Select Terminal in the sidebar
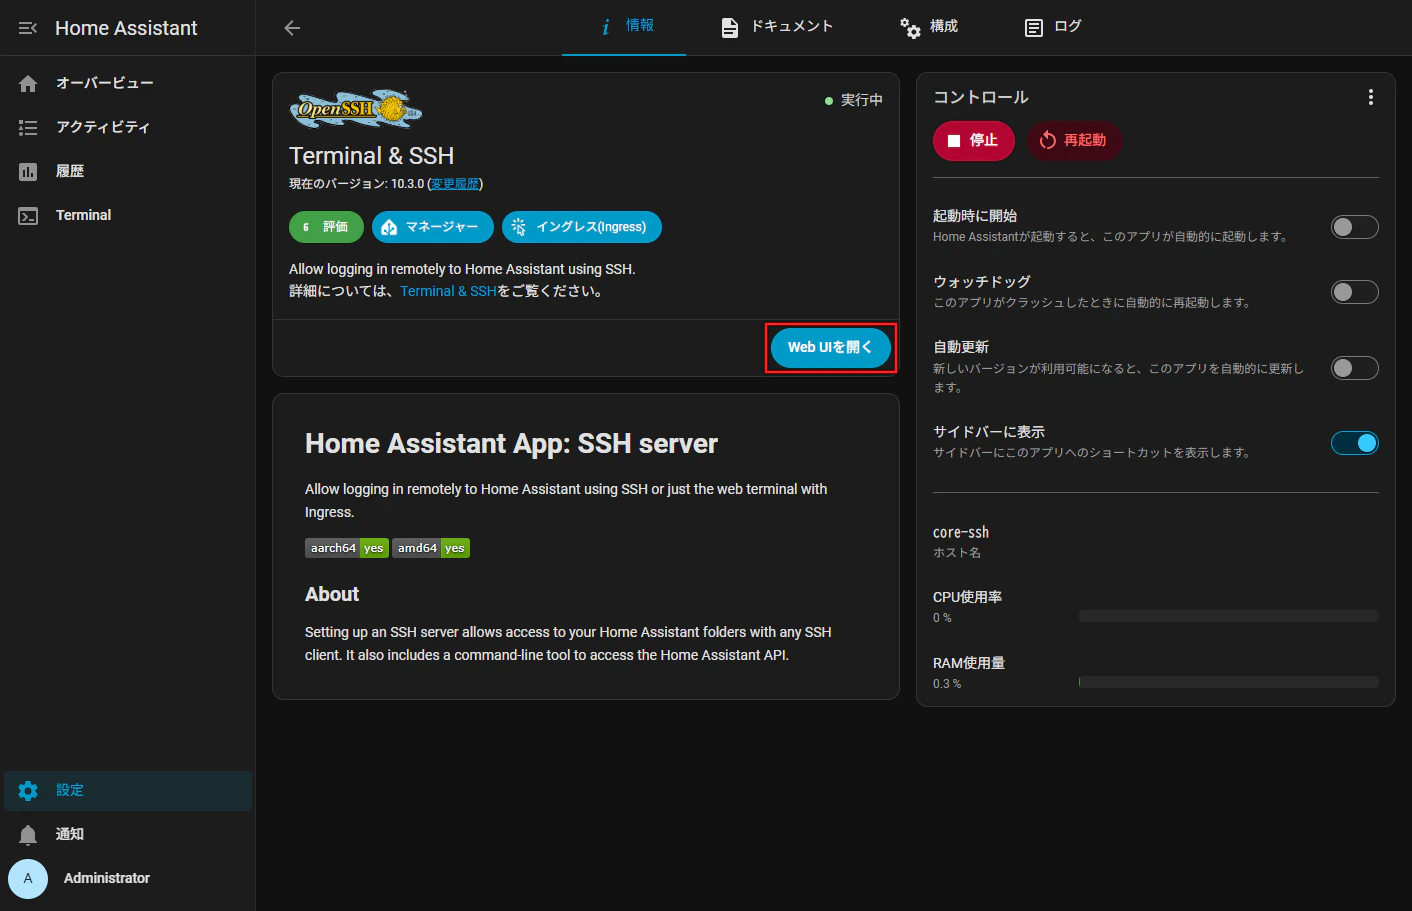Screen dimensions: 1412x911 (x=128, y=215)
